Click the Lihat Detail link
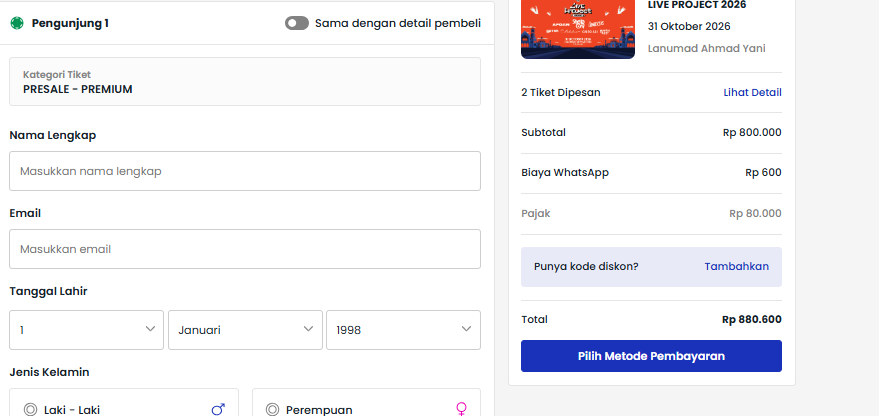 coord(752,93)
